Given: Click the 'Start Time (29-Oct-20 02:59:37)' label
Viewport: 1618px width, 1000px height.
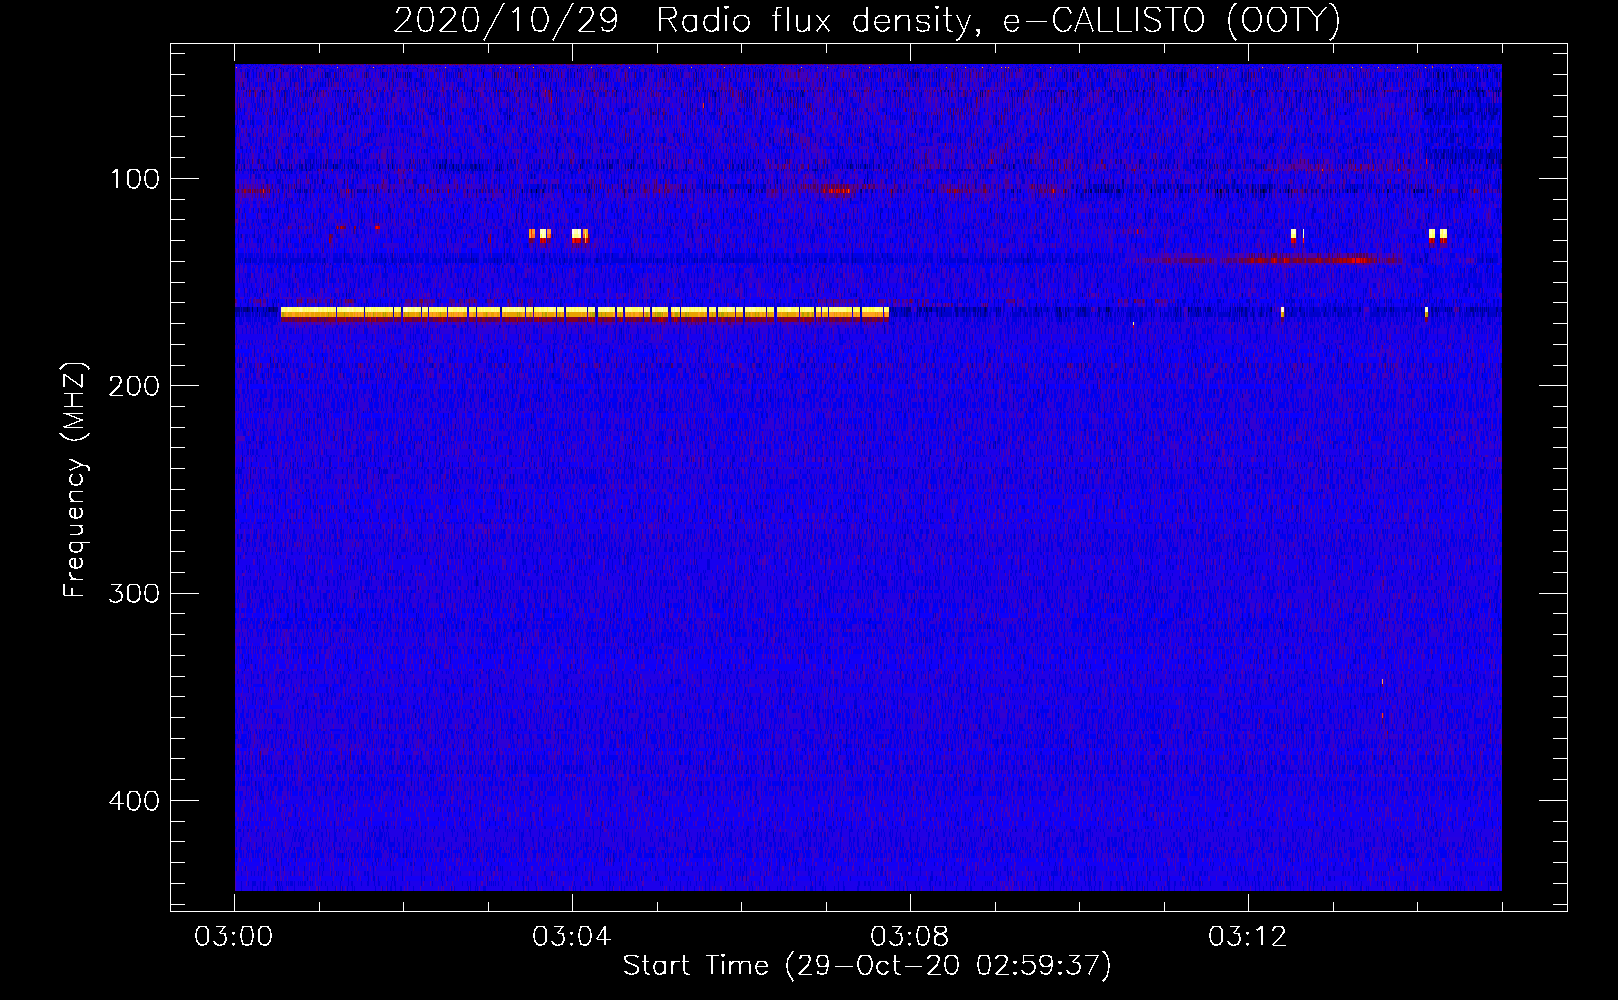Looking at the screenshot, I should click(x=867, y=966).
